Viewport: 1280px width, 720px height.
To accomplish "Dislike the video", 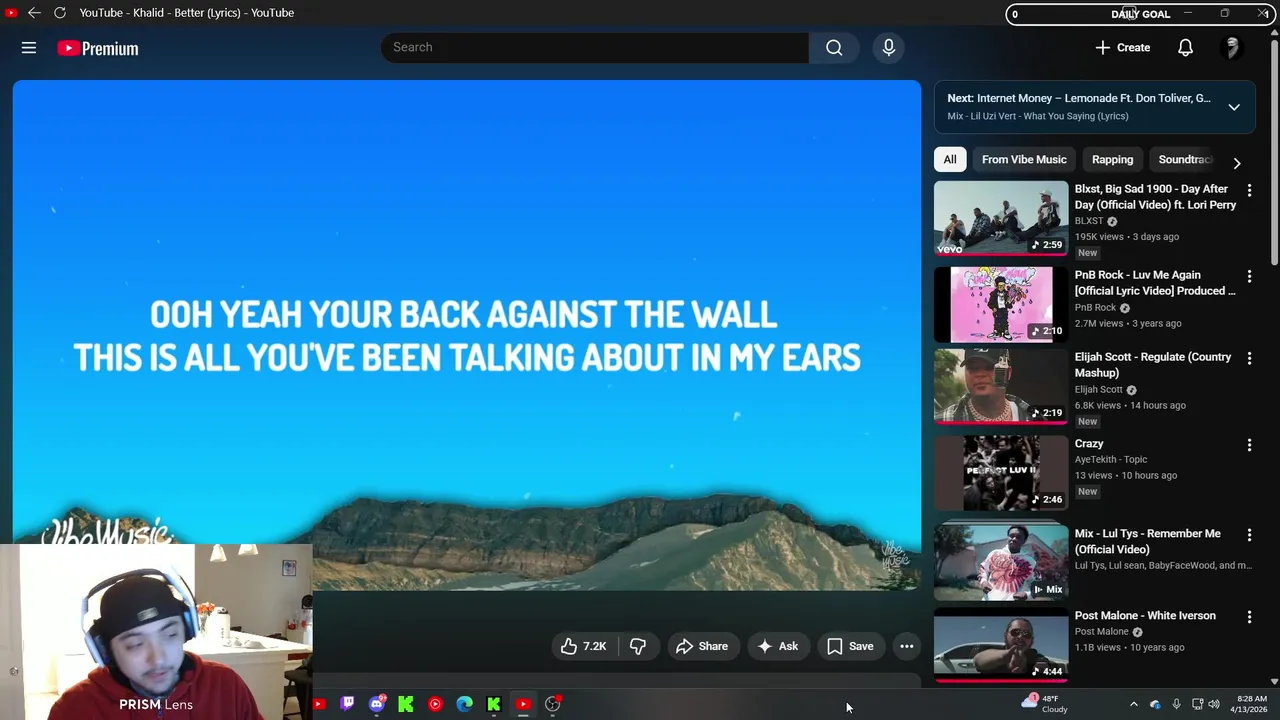I will (638, 646).
